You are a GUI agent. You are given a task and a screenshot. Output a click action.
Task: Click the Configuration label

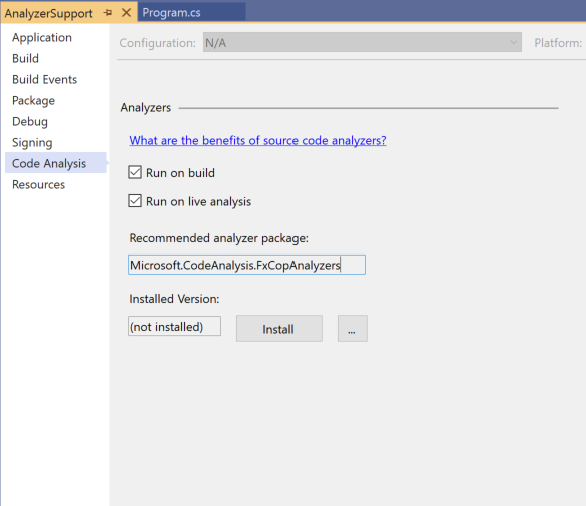[158, 43]
